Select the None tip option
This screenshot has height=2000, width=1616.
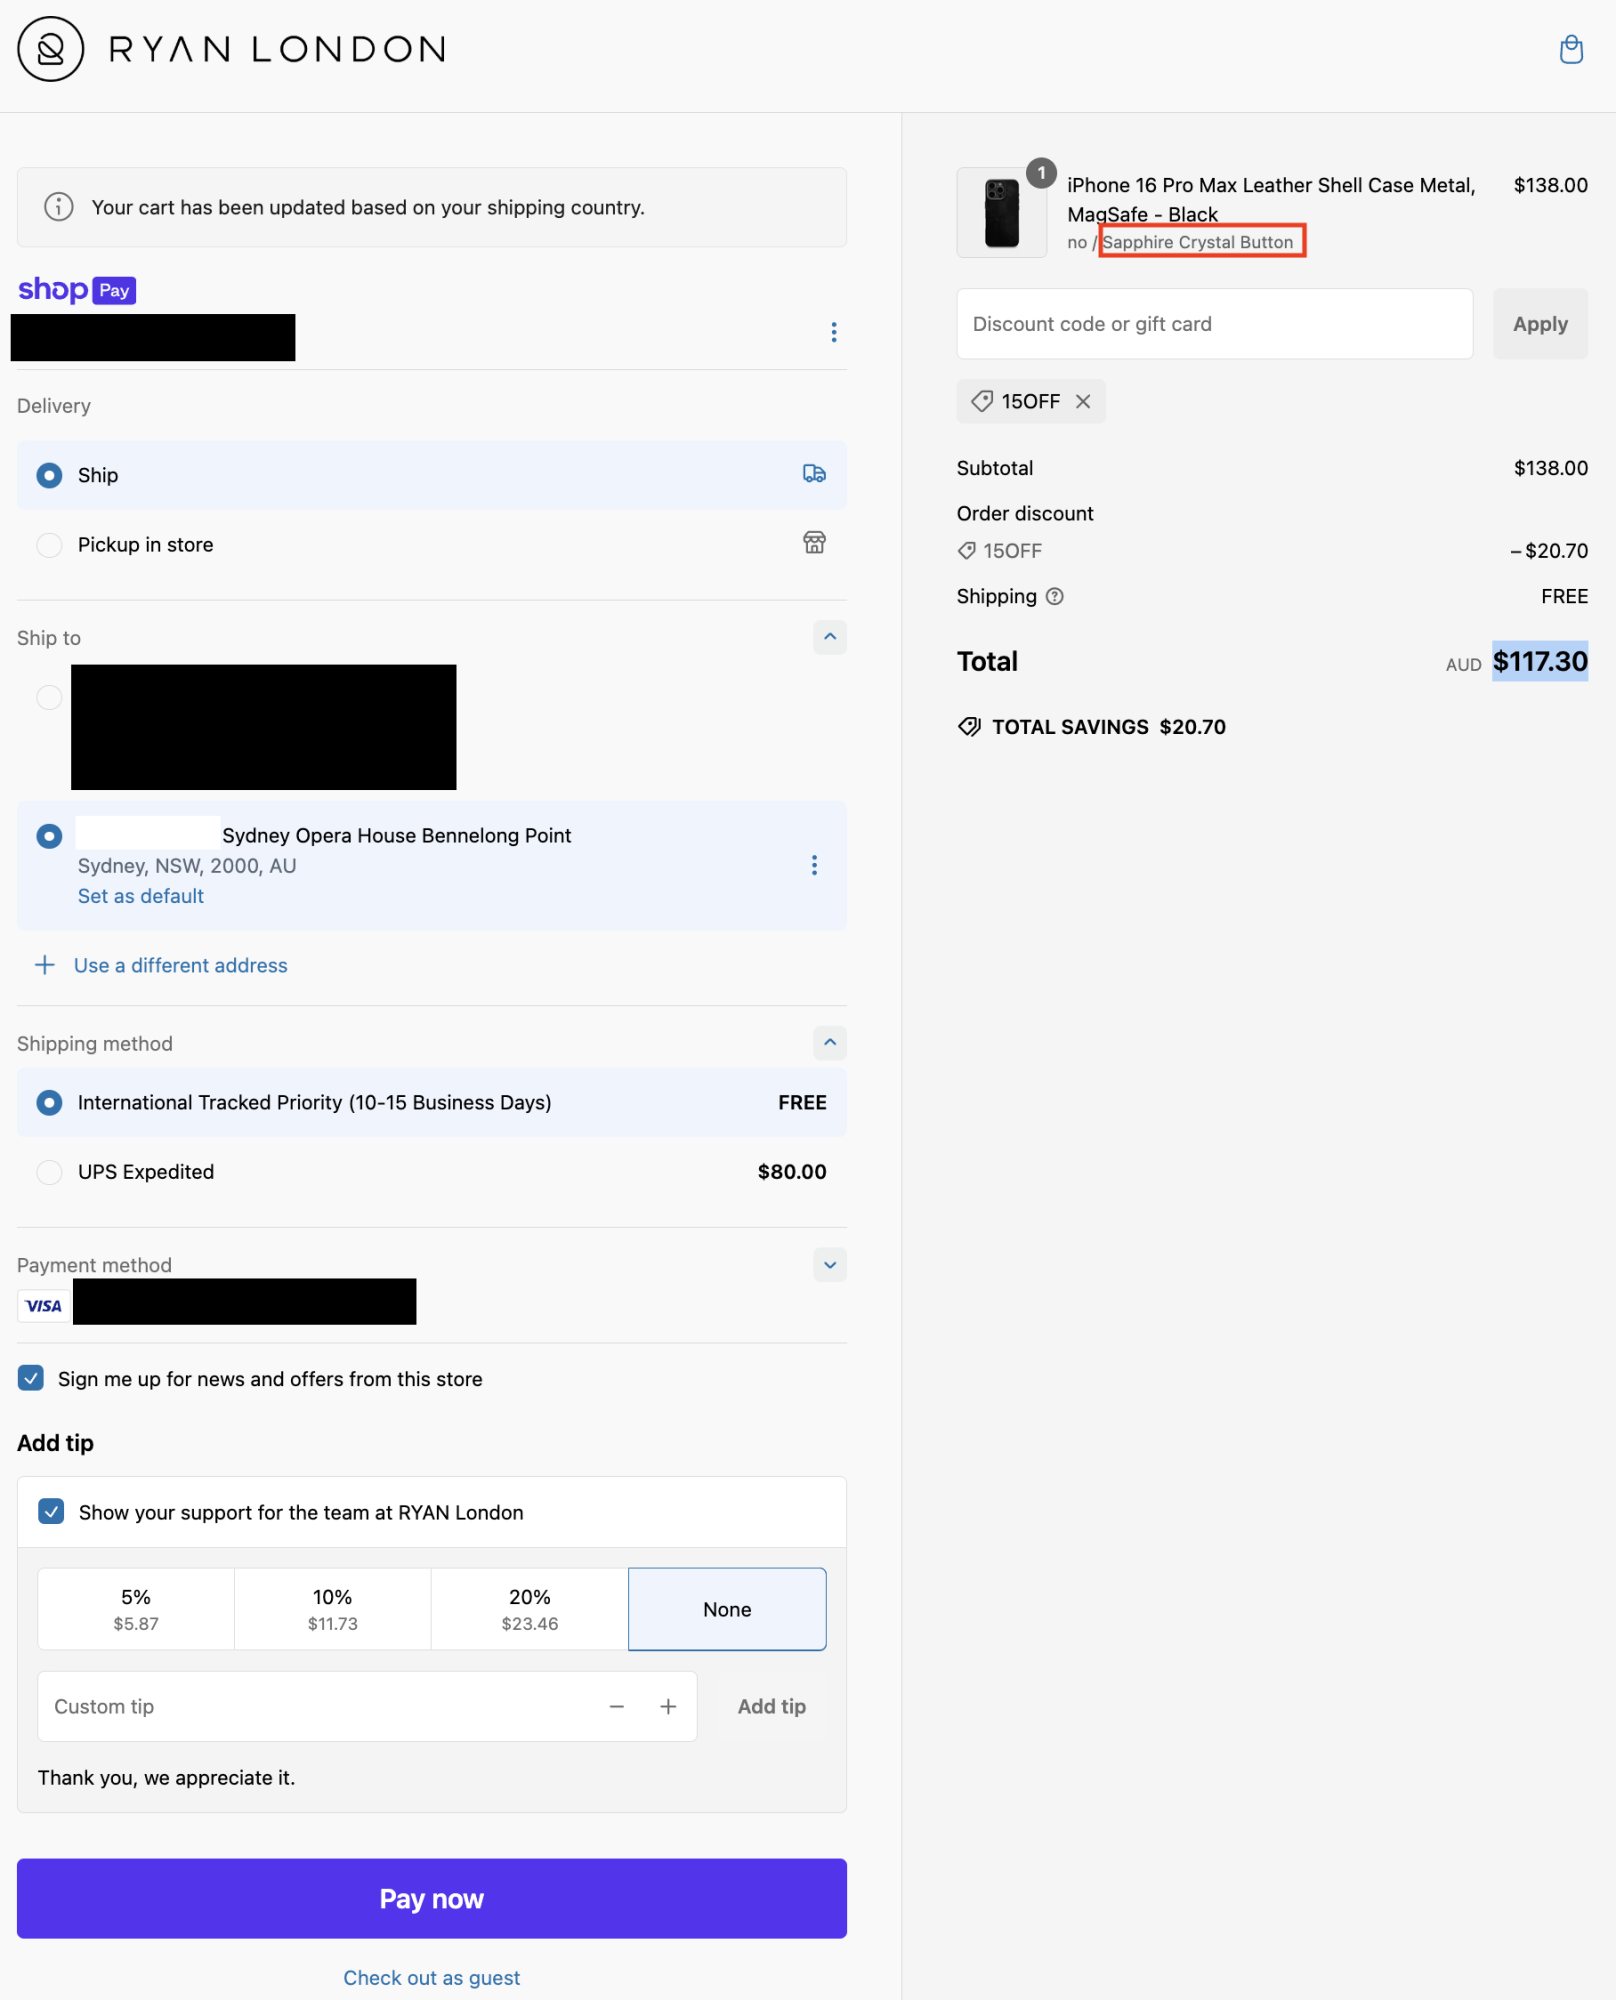[727, 1609]
